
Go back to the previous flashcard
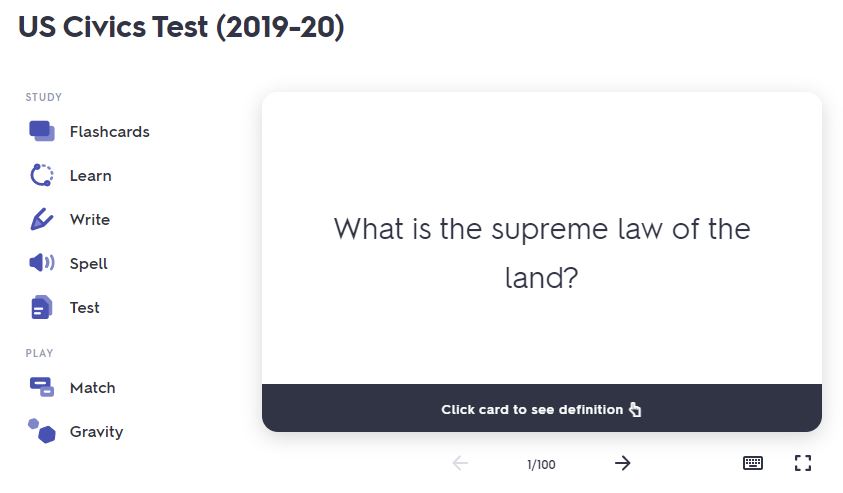tap(460, 463)
